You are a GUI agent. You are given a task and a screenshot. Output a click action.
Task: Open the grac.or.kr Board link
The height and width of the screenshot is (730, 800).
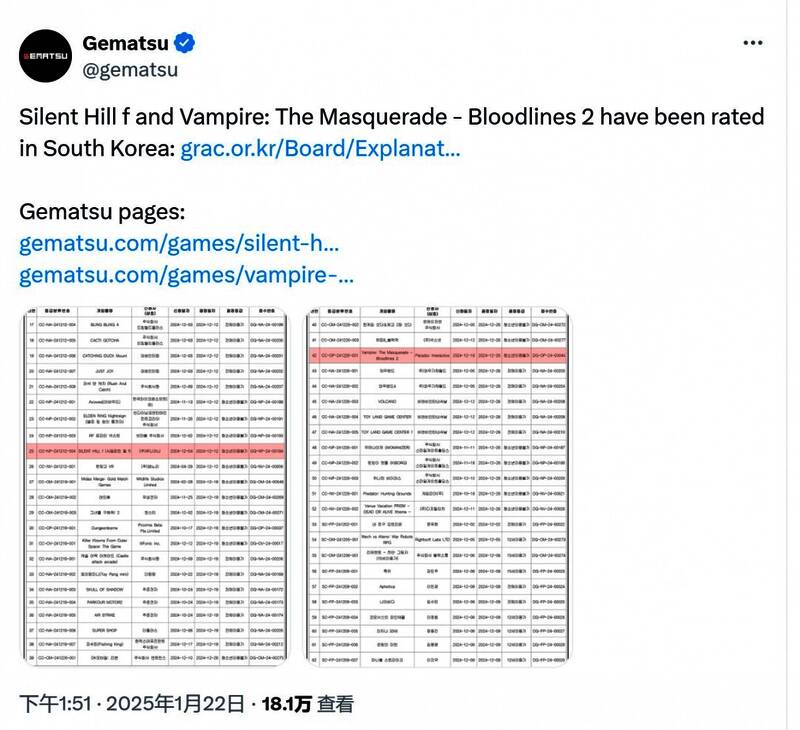click(320, 150)
